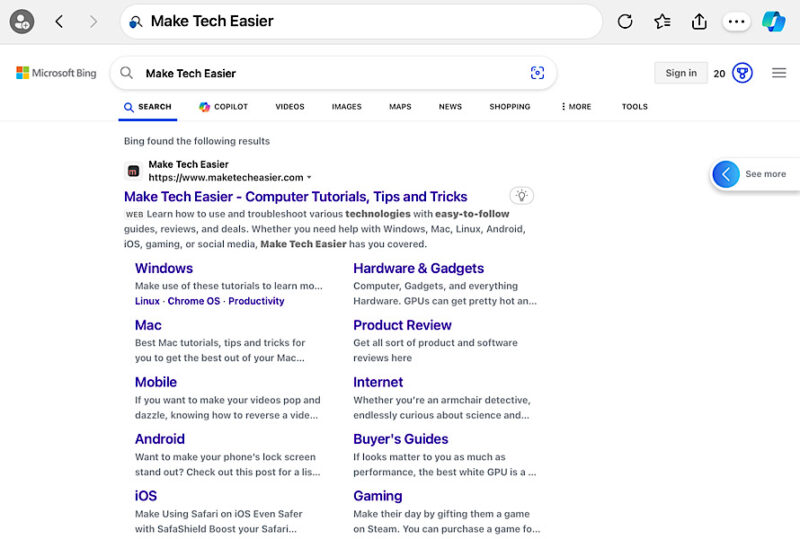Screen dimensions: 800x539
Task: Click the https://www.maketecheasier.com URL text
Action: [x=226, y=178]
